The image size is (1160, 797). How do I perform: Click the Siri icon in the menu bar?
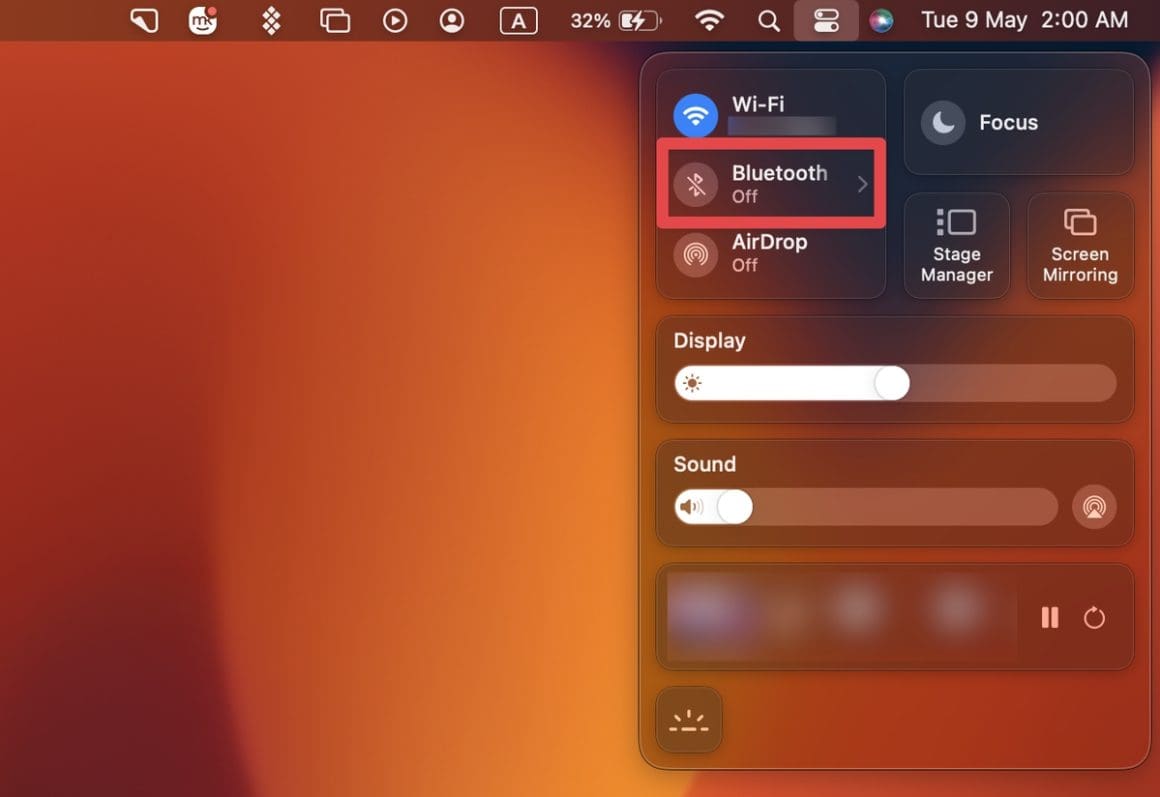pyautogui.click(x=881, y=20)
